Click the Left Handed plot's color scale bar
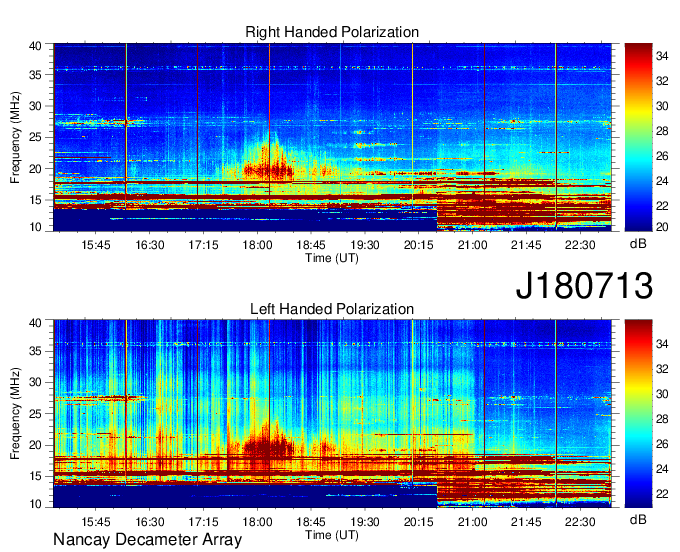The image size is (680, 552). tap(638, 413)
